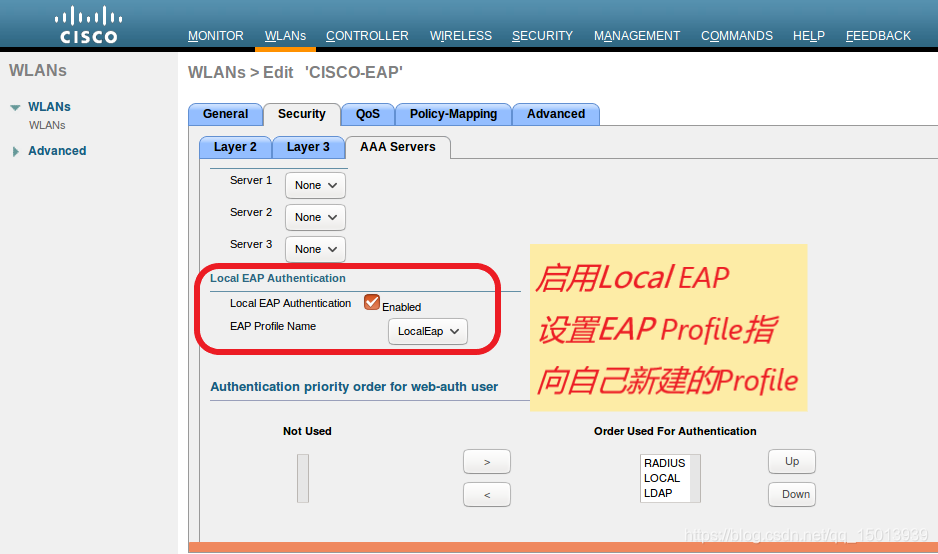Click the < move-left button
This screenshot has height=554, width=938.
[487, 495]
